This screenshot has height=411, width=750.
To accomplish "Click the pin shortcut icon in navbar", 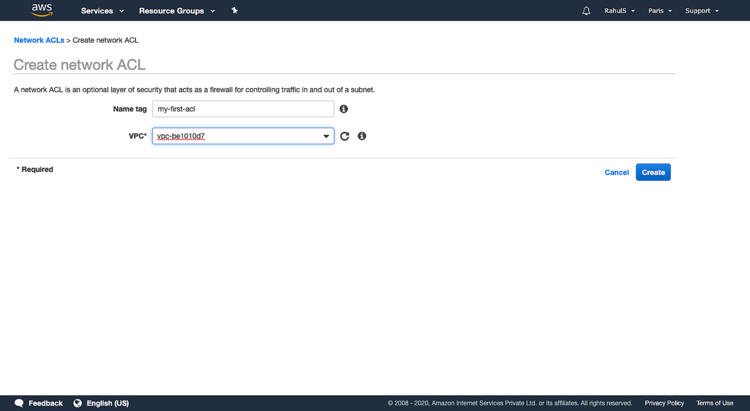I will [235, 11].
